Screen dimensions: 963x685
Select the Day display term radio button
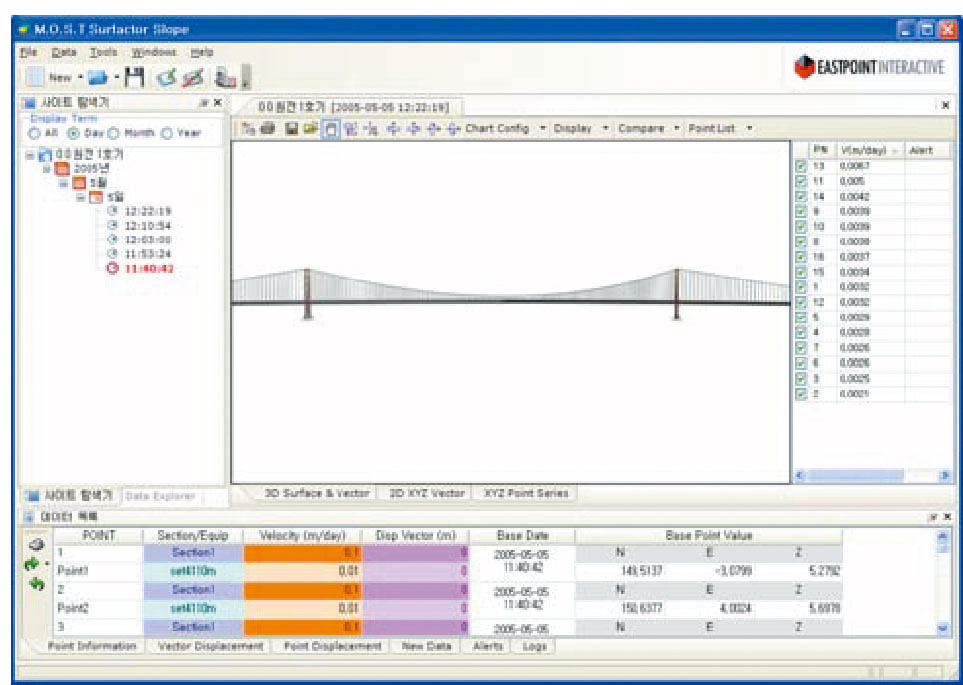73,132
